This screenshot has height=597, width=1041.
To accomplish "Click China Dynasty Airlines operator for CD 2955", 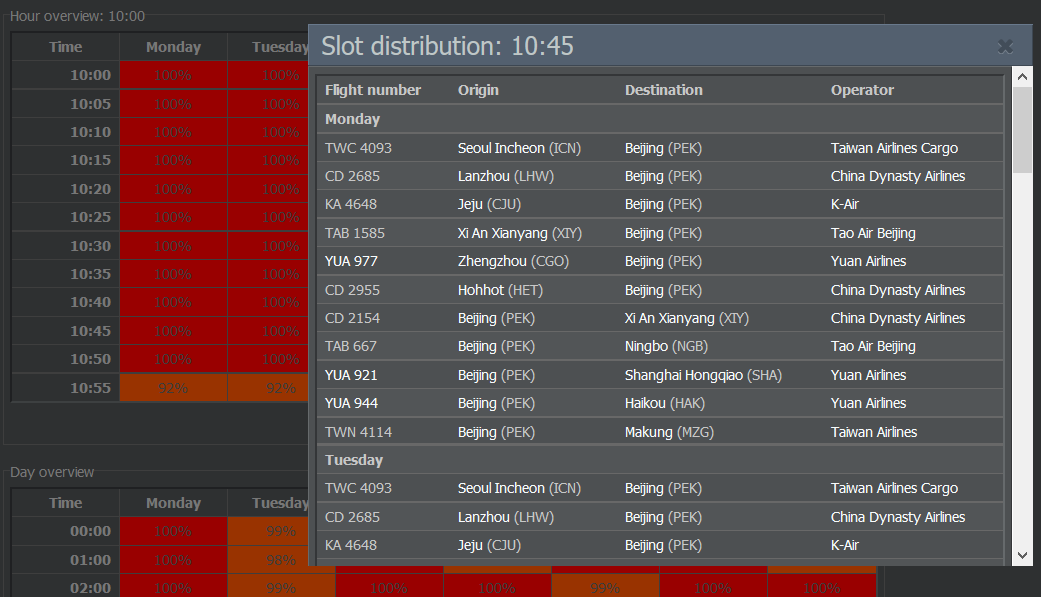I will [898, 290].
